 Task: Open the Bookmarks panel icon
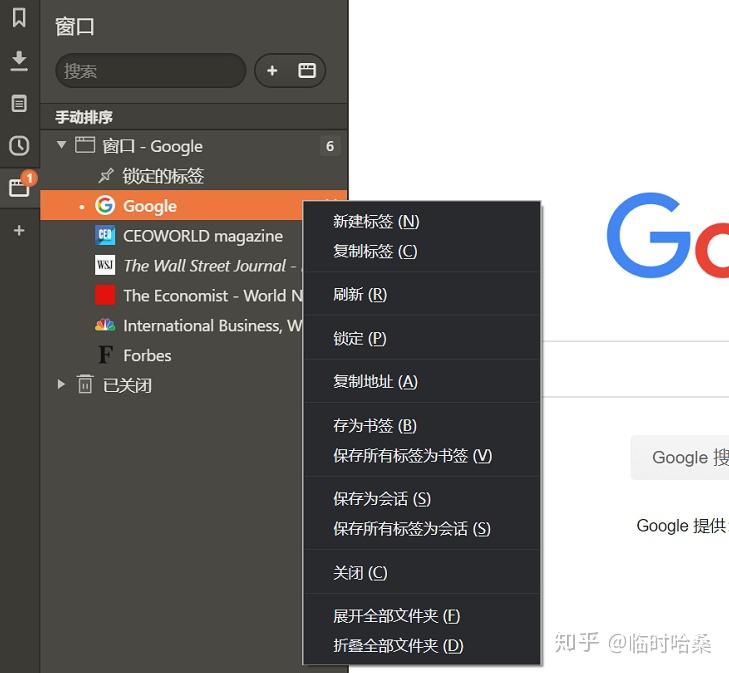pos(19,19)
